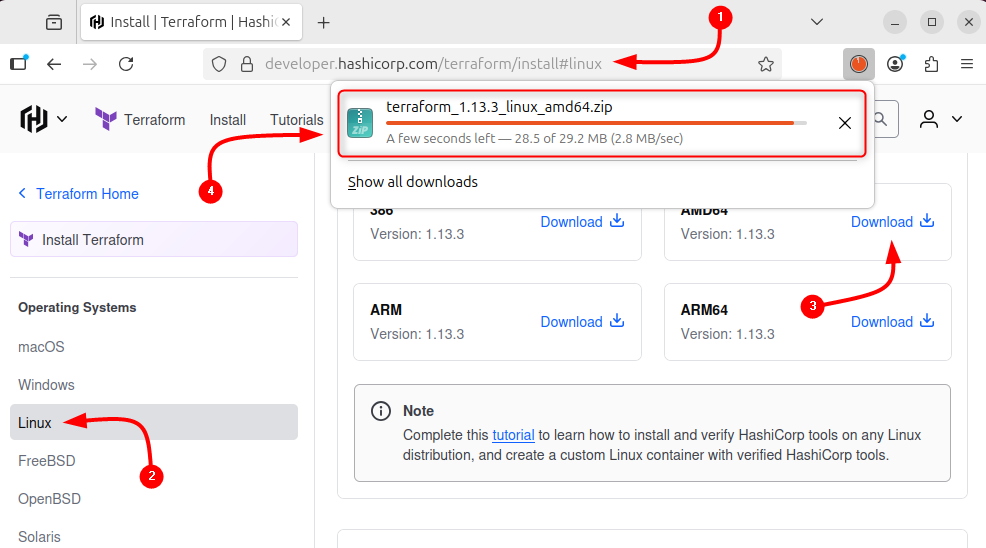Open the extensions puzzle icon

pos(932,64)
